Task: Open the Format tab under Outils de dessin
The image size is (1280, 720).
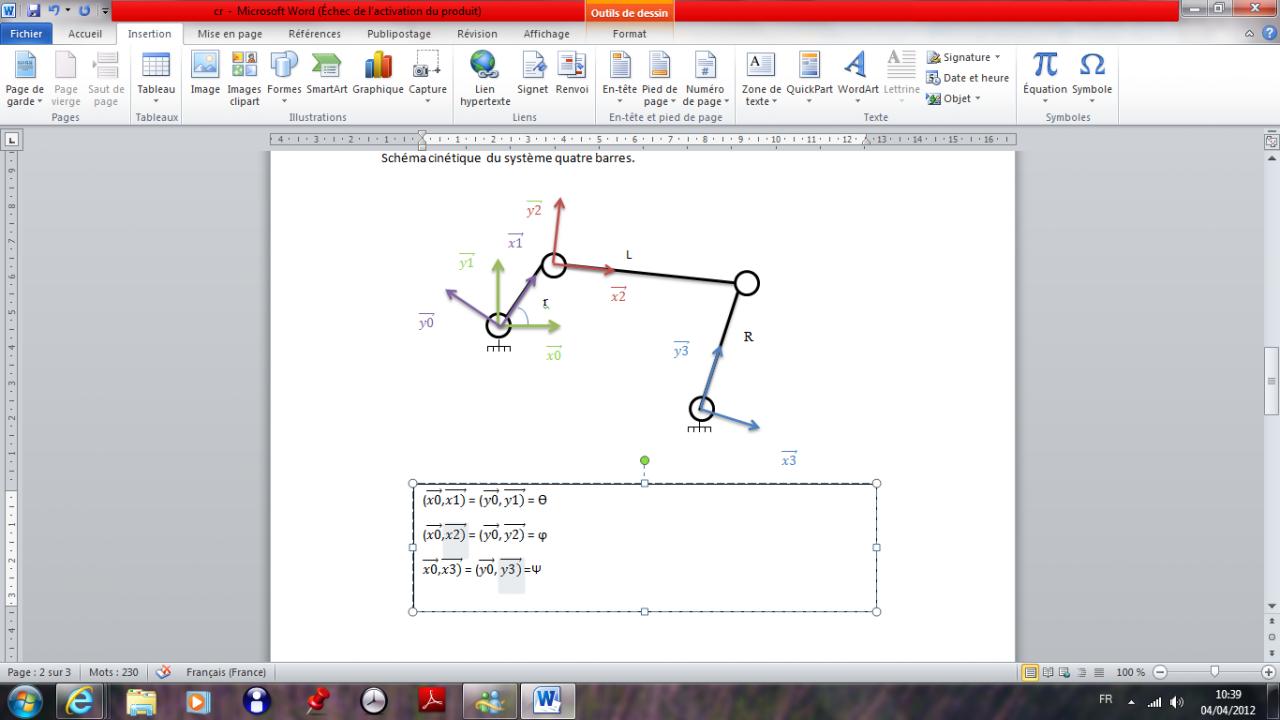Action: [x=630, y=34]
